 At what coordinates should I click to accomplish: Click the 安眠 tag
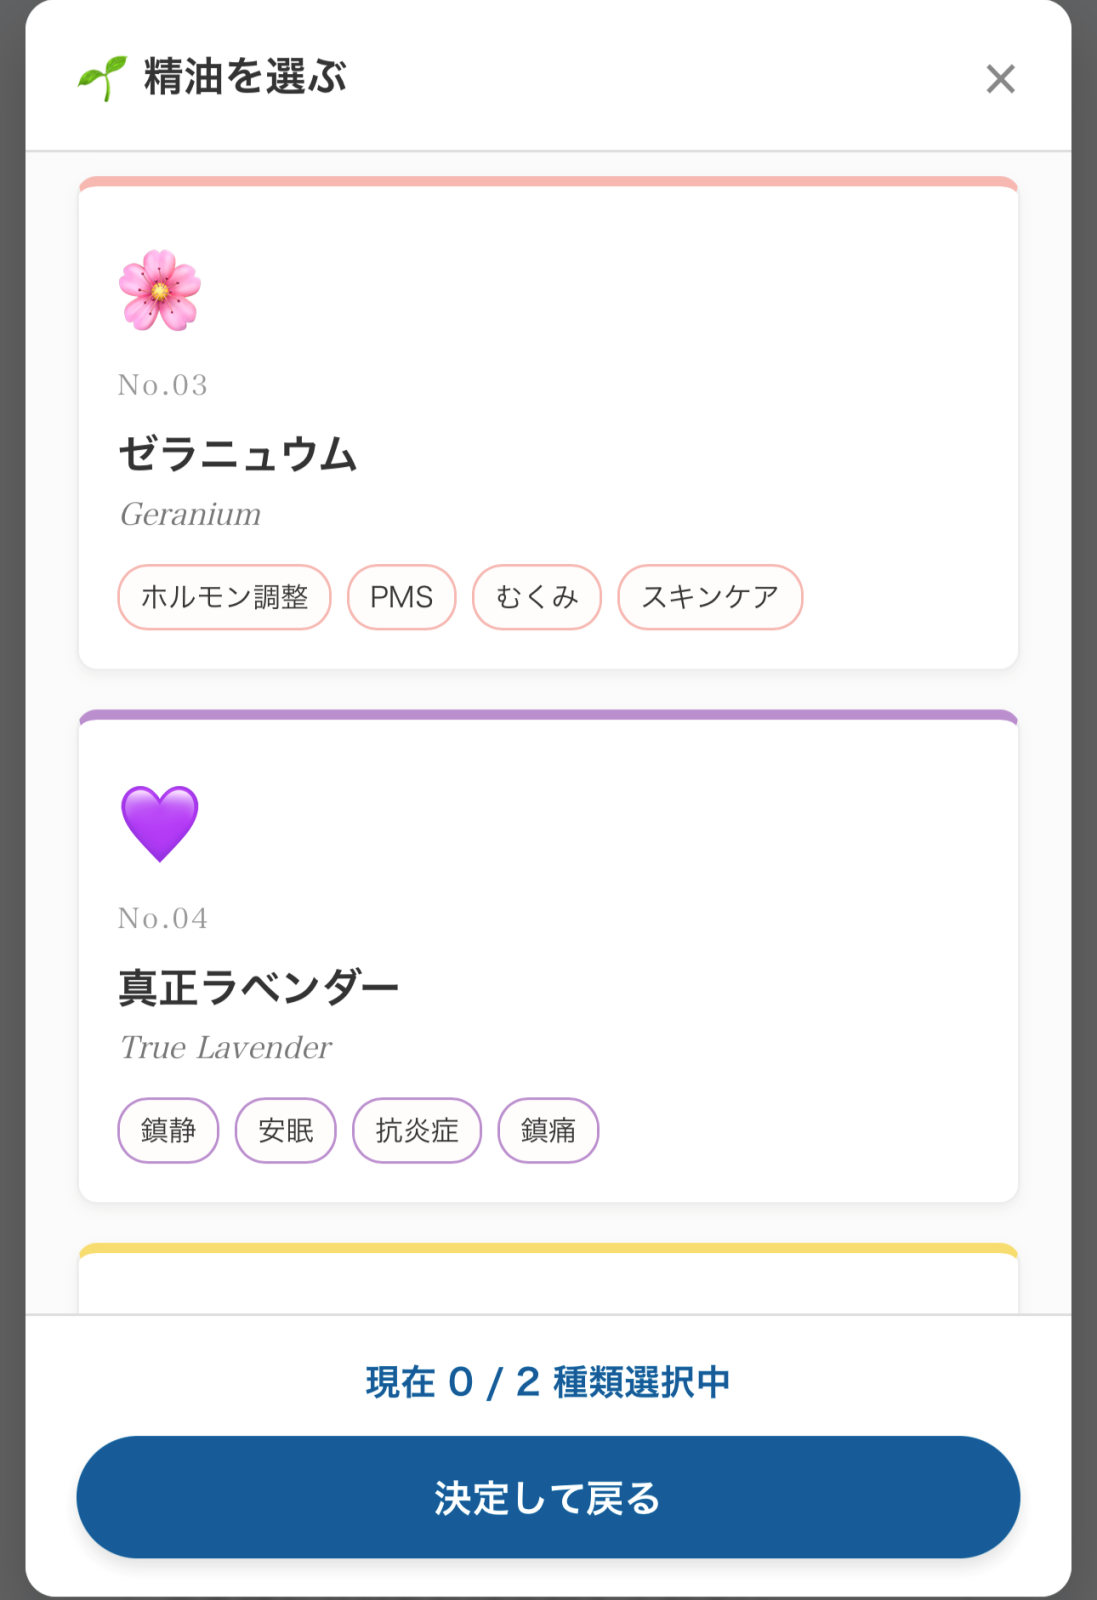286,1130
